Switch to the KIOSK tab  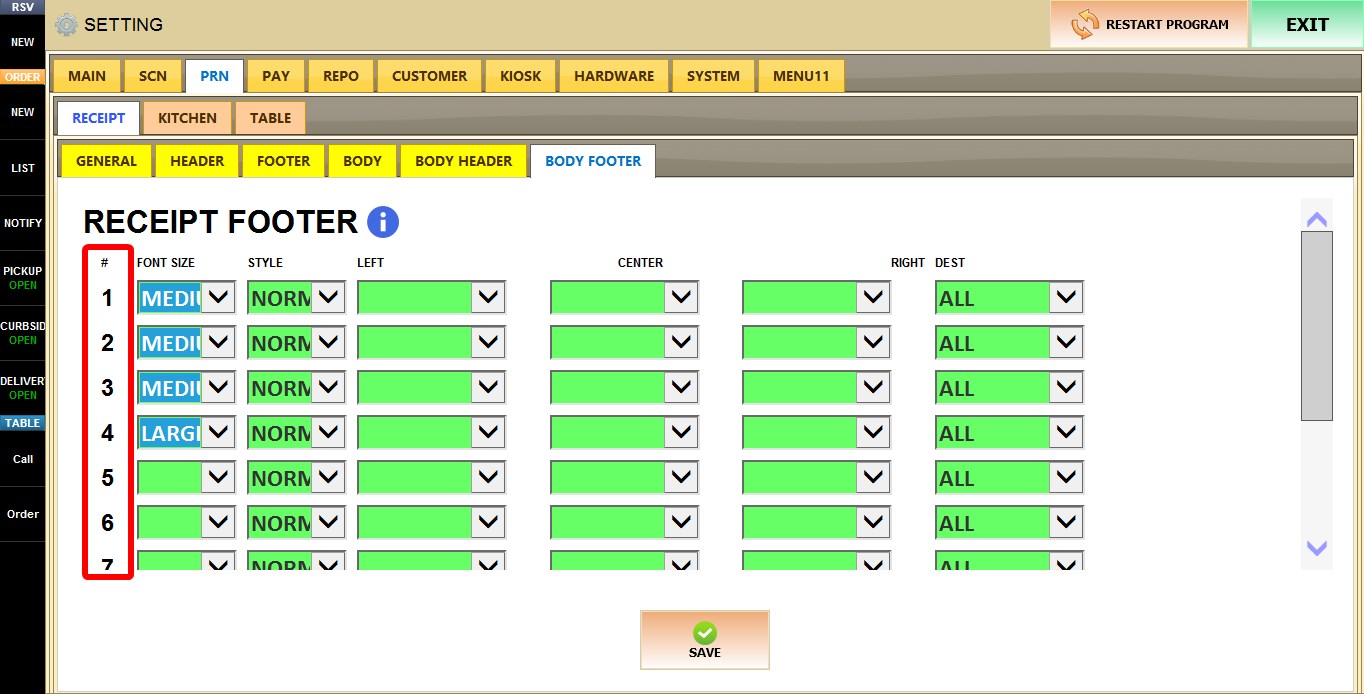coord(521,76)
